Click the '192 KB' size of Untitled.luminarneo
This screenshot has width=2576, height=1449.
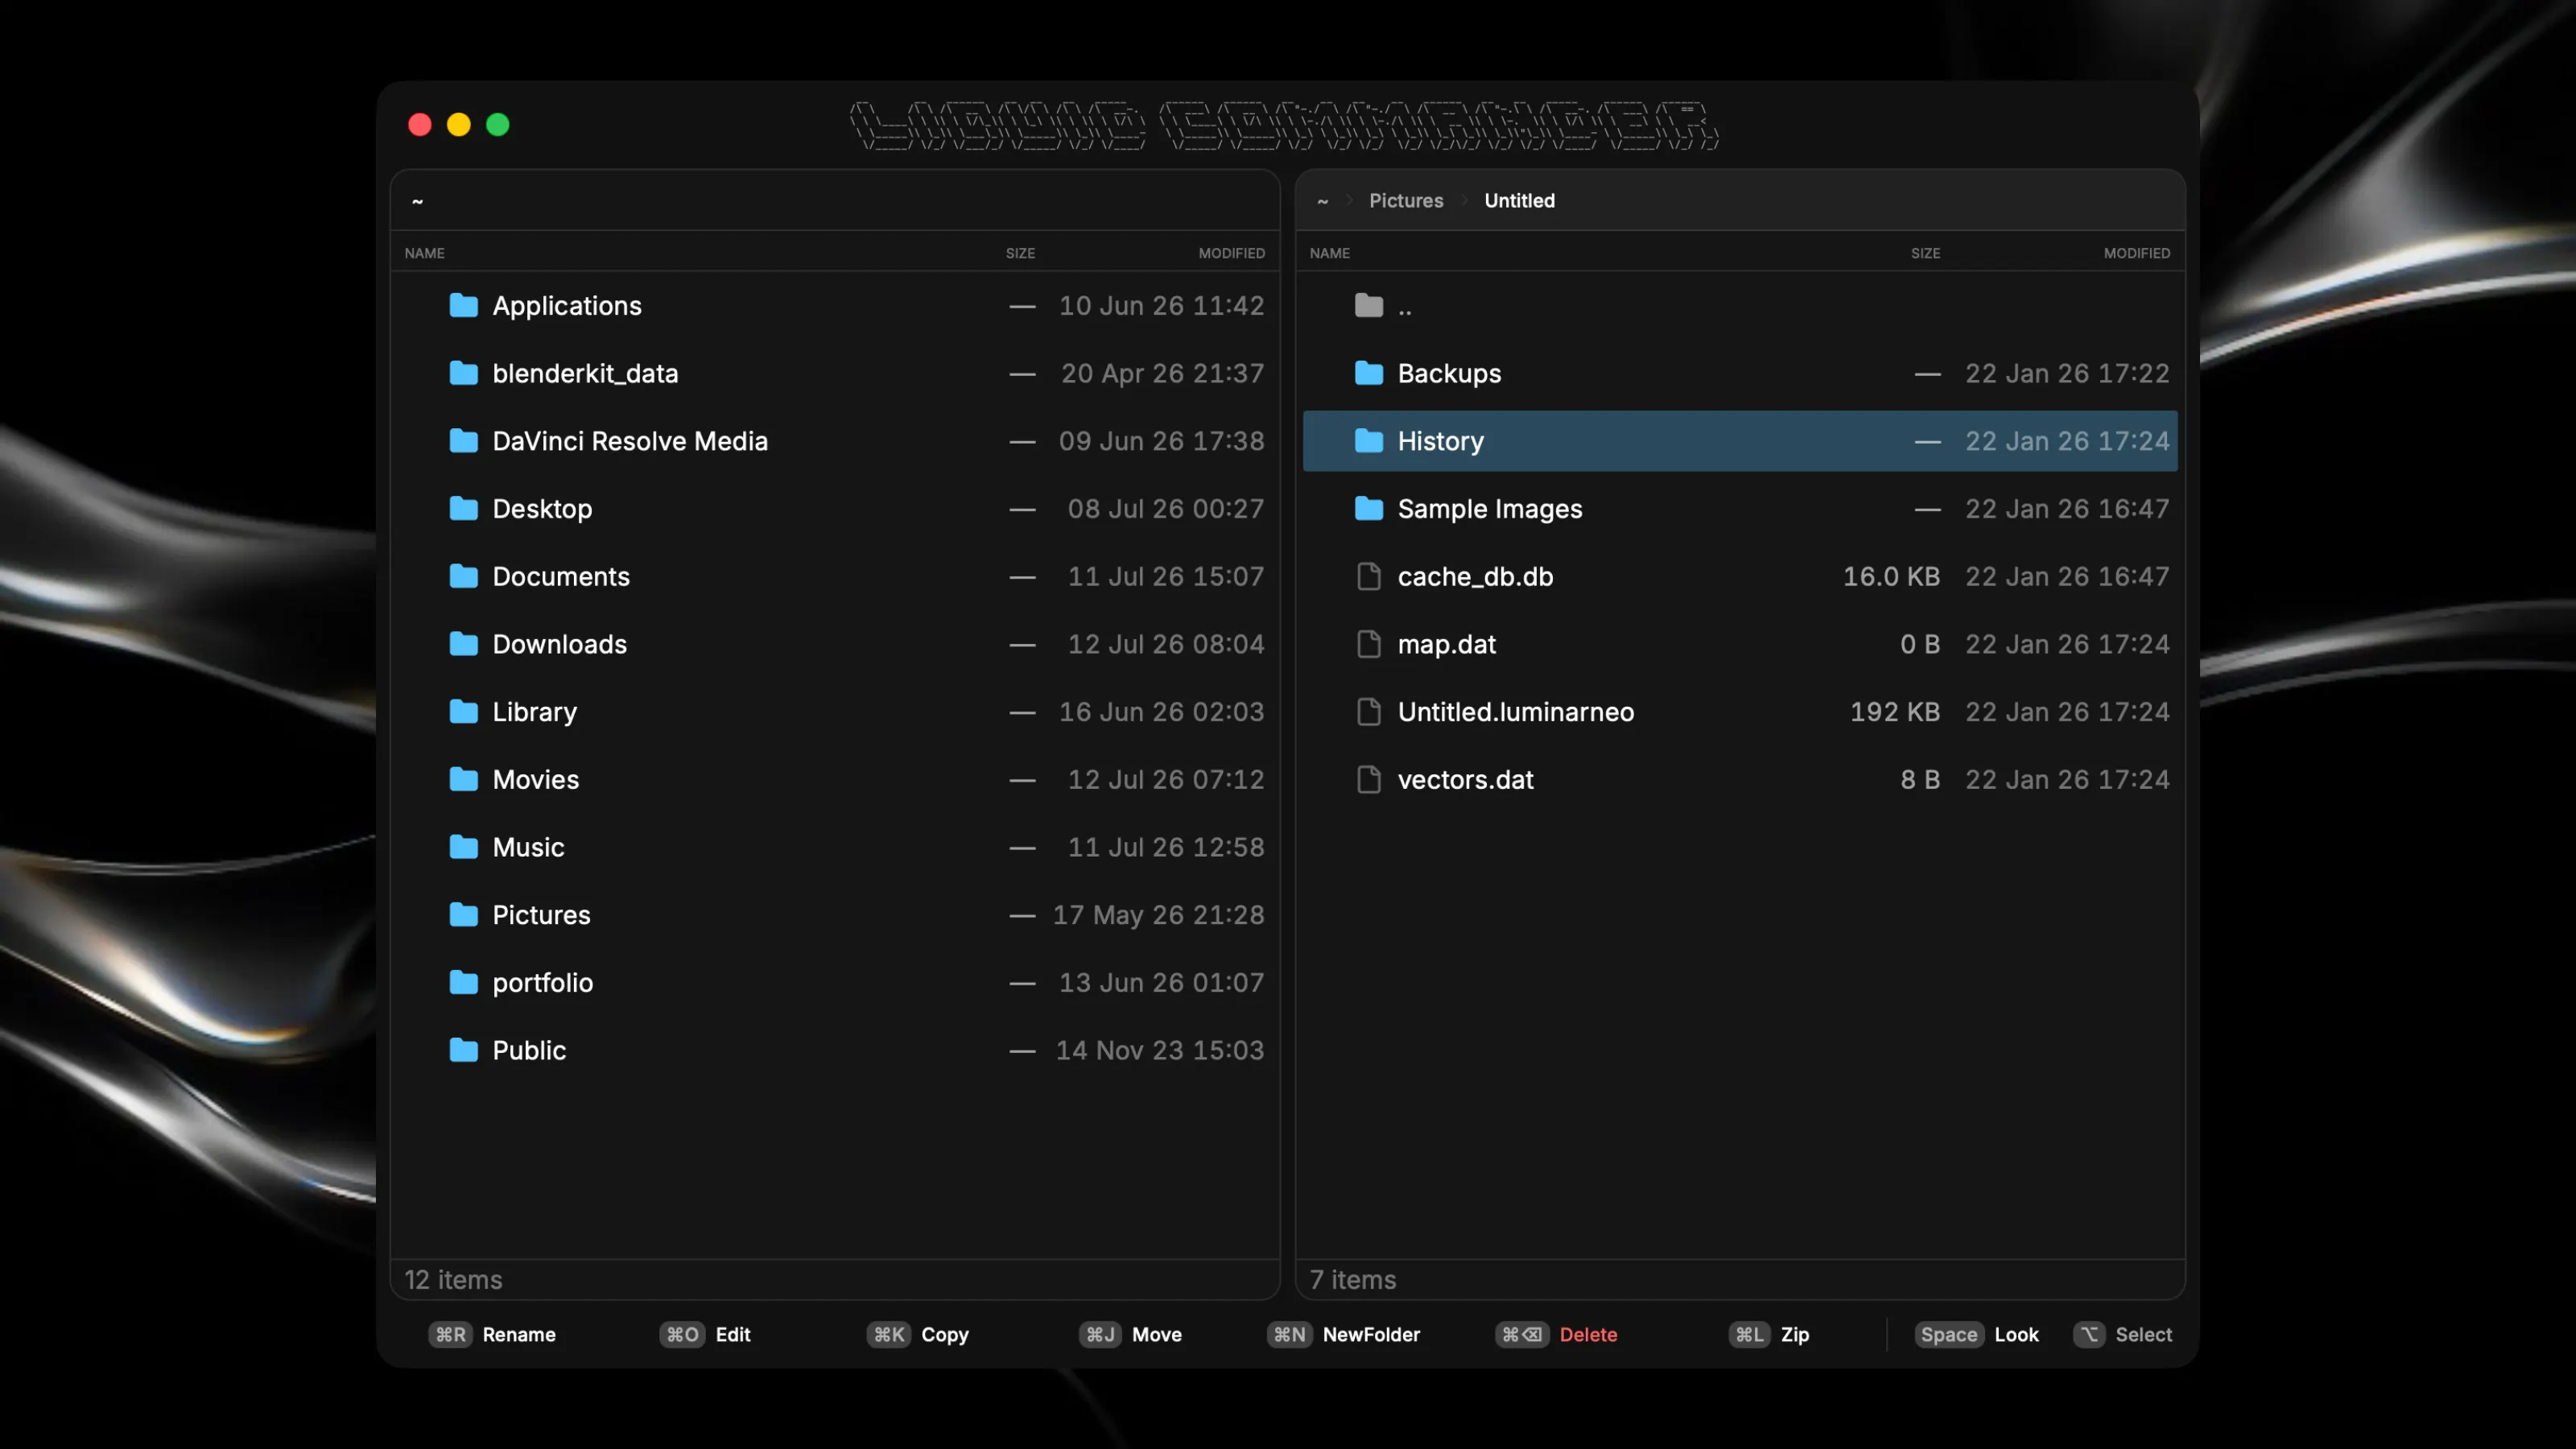coord(1894,711)
